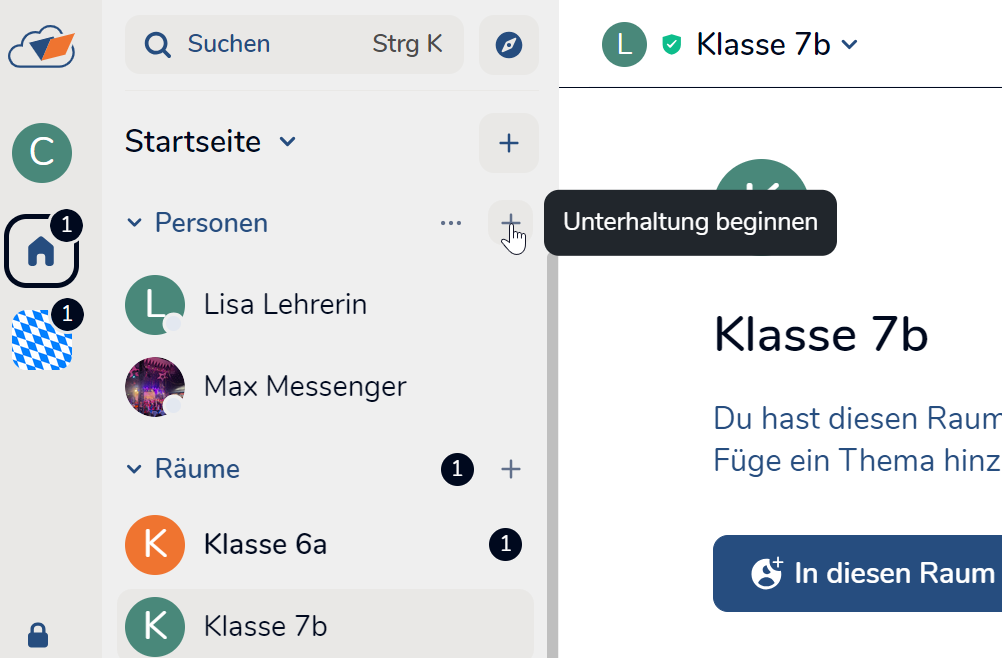Open the Bavarian flag space

pyautogui.click(x=41, y=340)
